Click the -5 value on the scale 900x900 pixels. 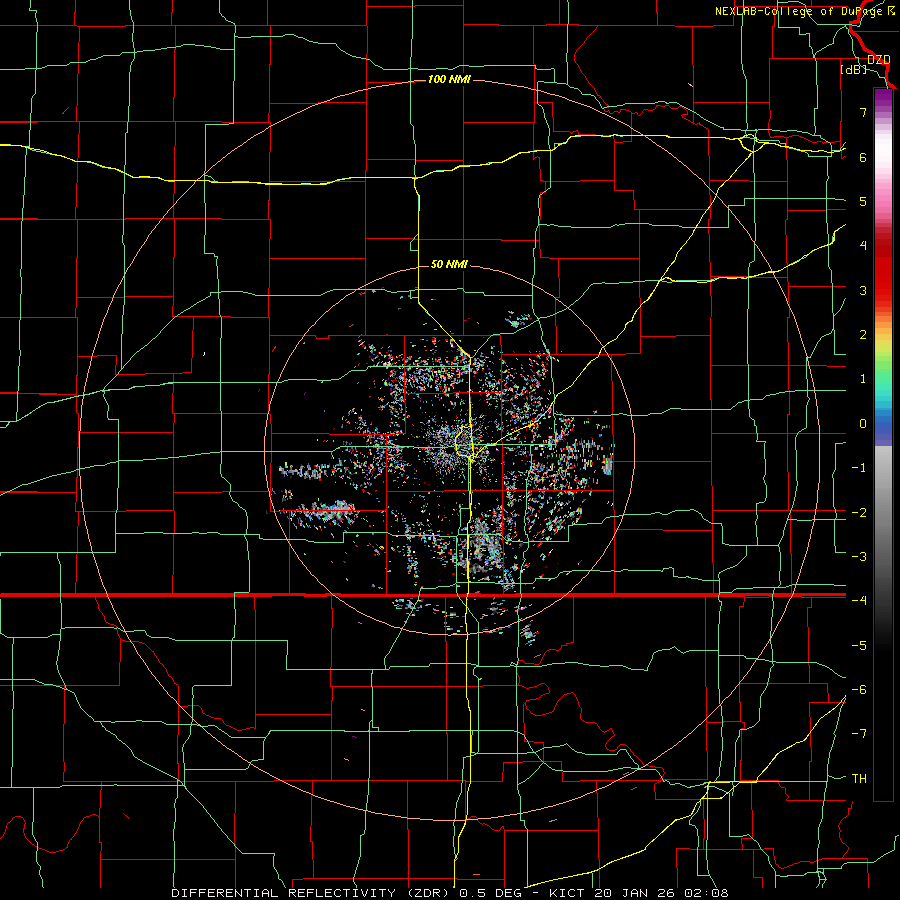(x=859, y=645)
